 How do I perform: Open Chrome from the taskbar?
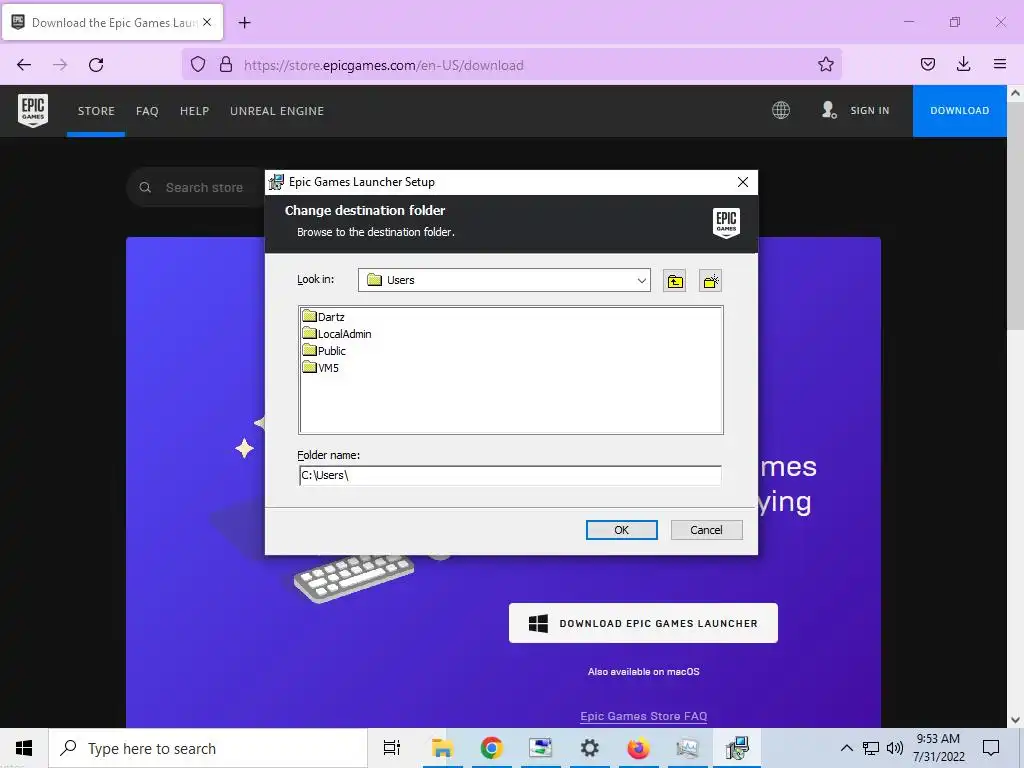491,748
